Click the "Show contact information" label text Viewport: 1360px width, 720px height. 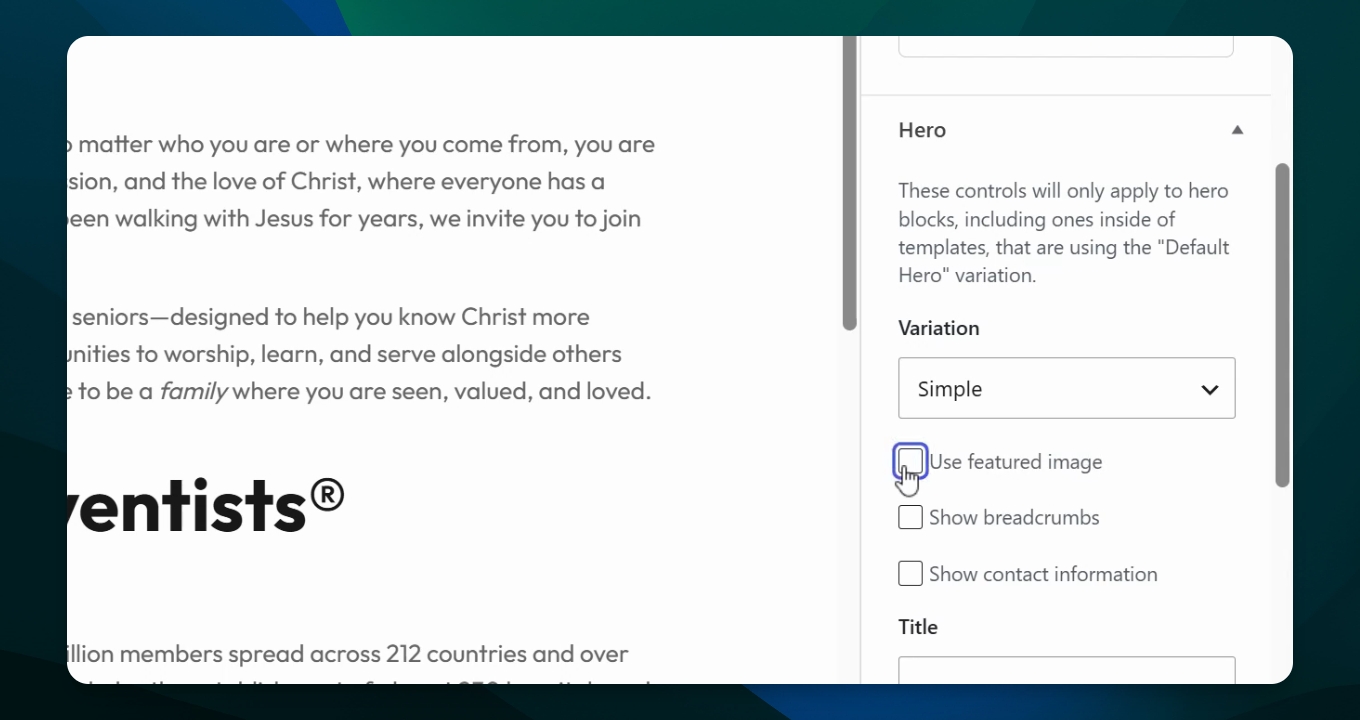[1043, 574]
